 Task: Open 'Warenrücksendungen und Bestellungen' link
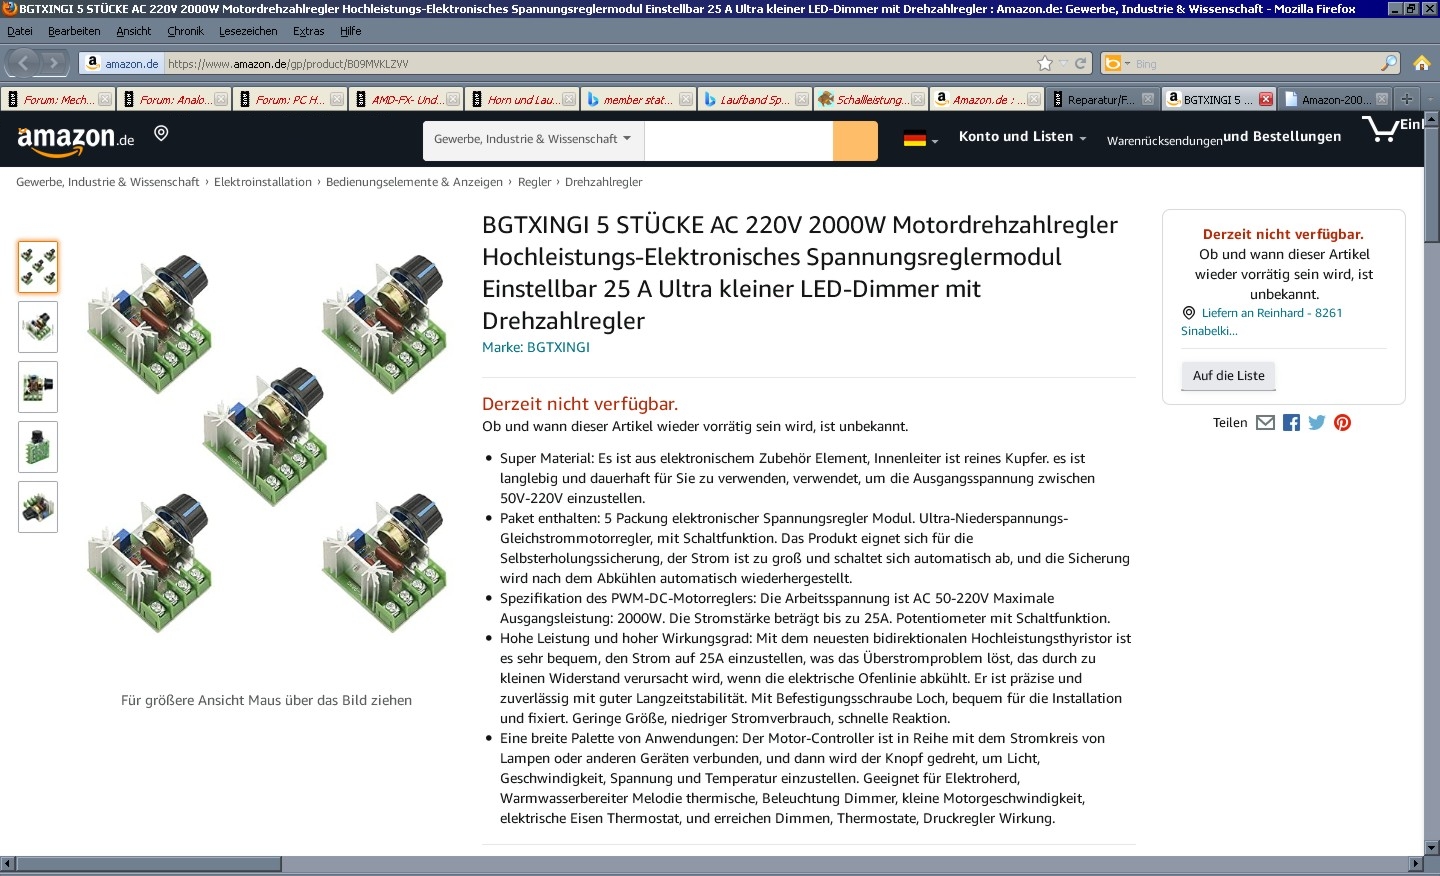click(1224, 137)
